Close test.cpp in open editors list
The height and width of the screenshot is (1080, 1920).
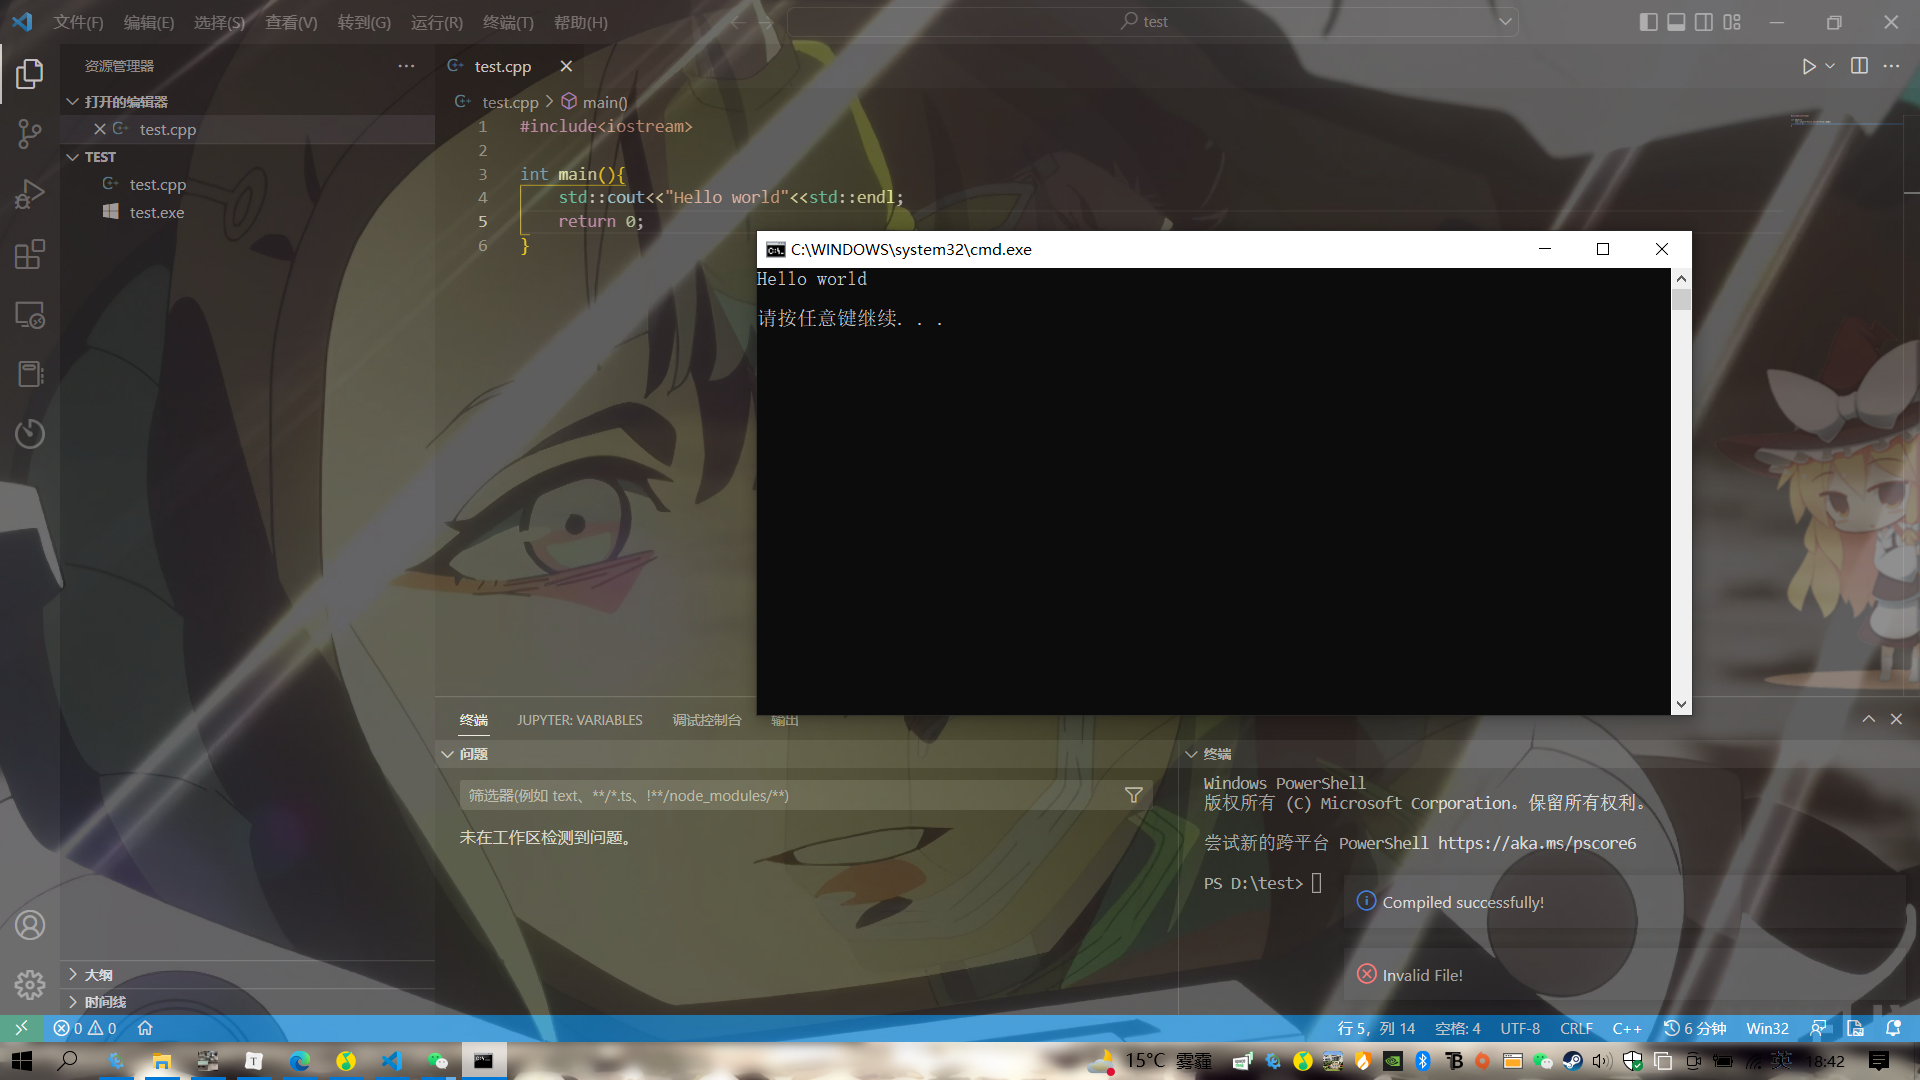pos(100,129)
